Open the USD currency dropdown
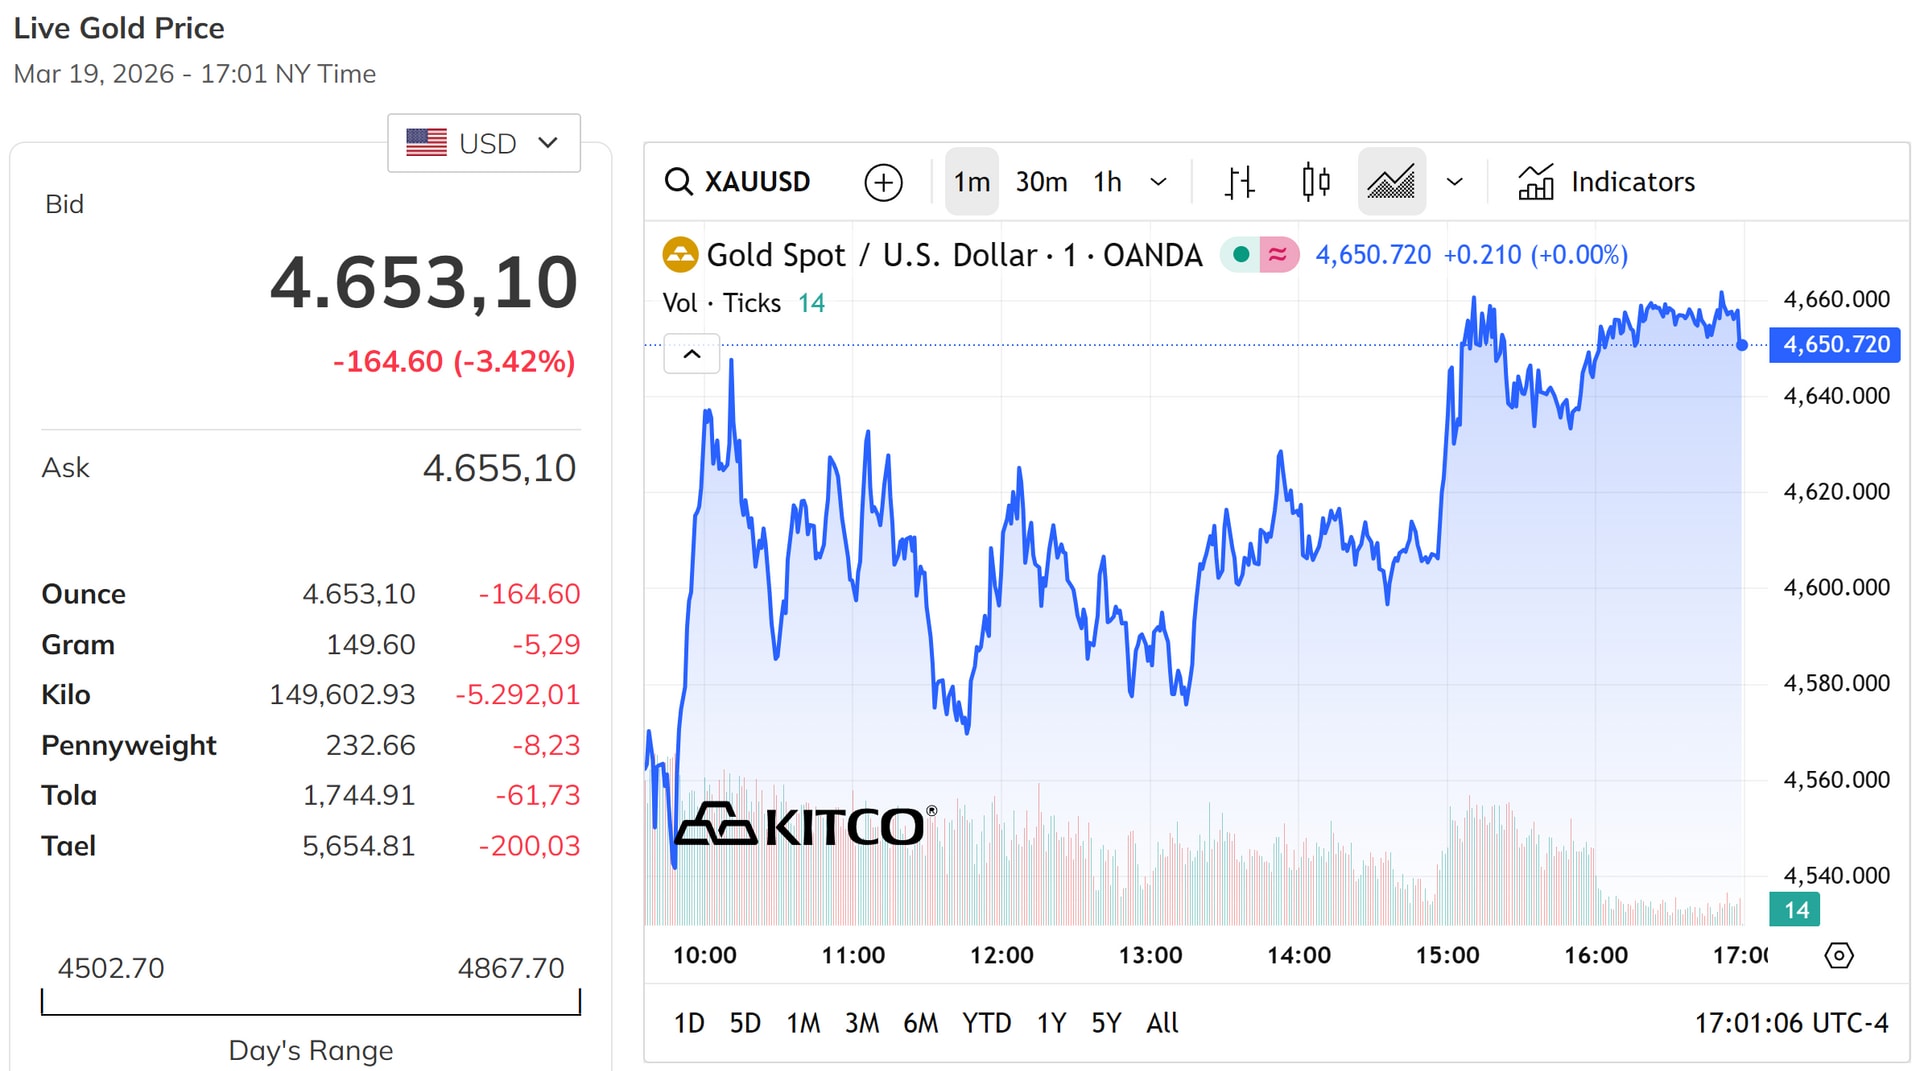Viewport: 1920px width, 1071px height. click(x=484, y=143)
